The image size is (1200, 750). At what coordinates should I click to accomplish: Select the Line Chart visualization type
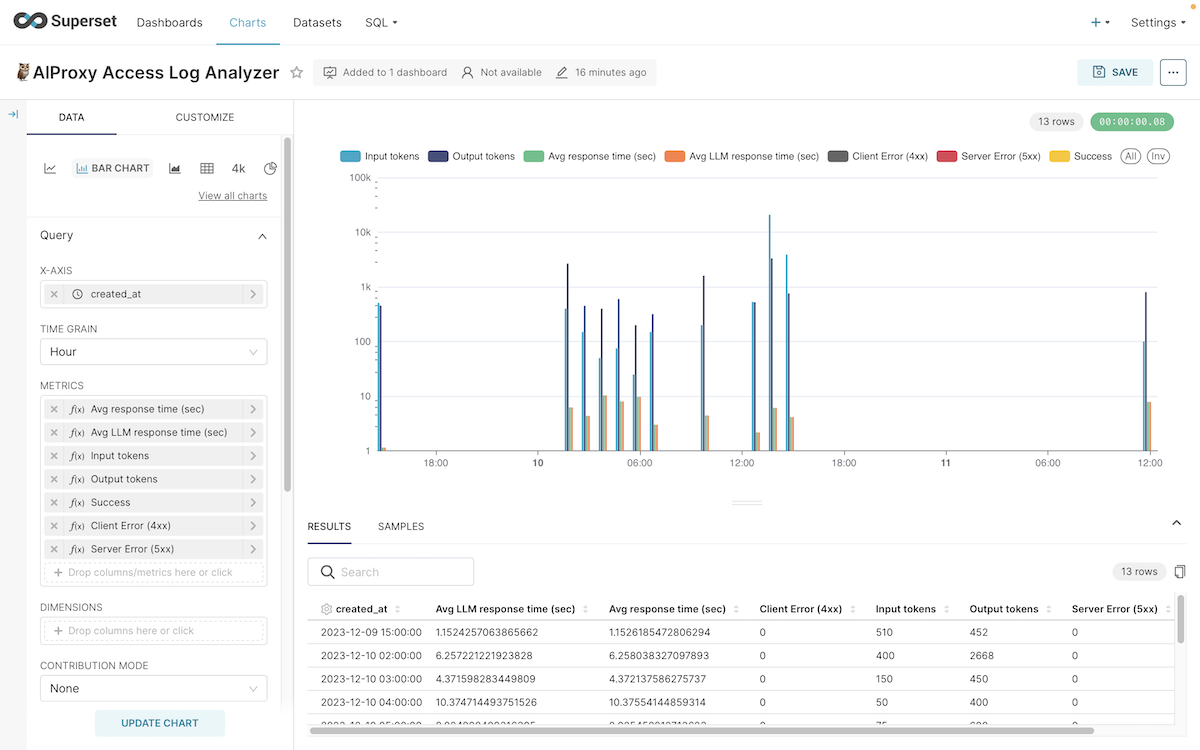pyautogui.click(x=50, y=168)
